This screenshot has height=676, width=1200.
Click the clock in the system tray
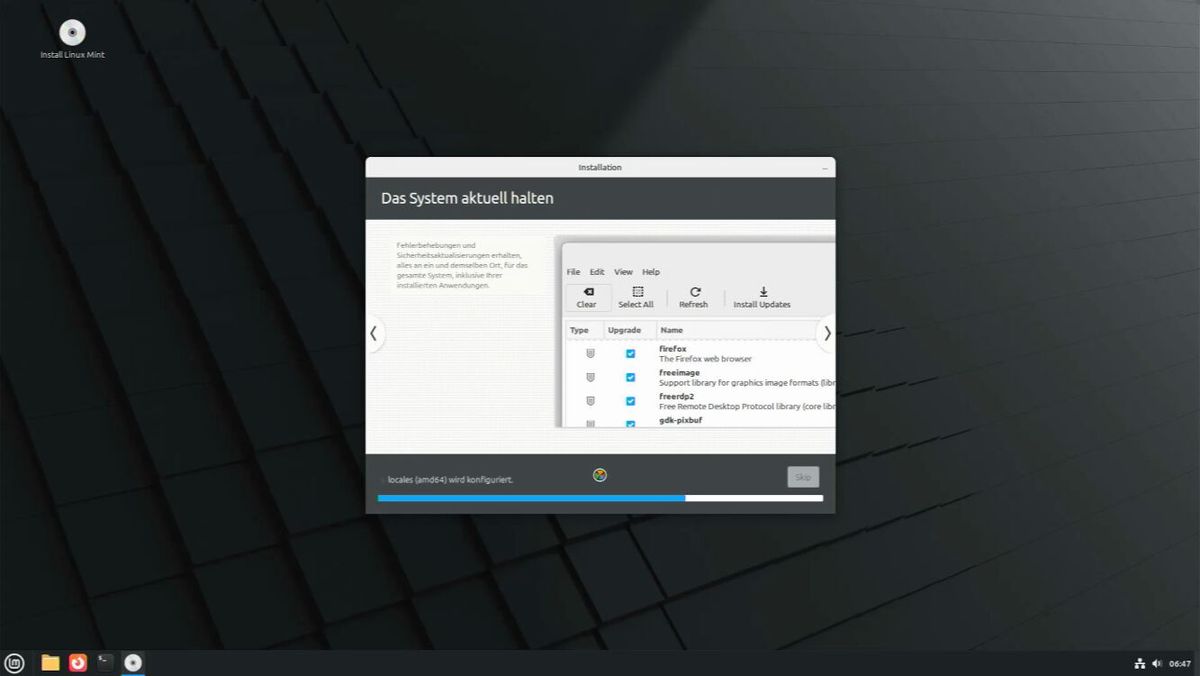(1180, 663)
